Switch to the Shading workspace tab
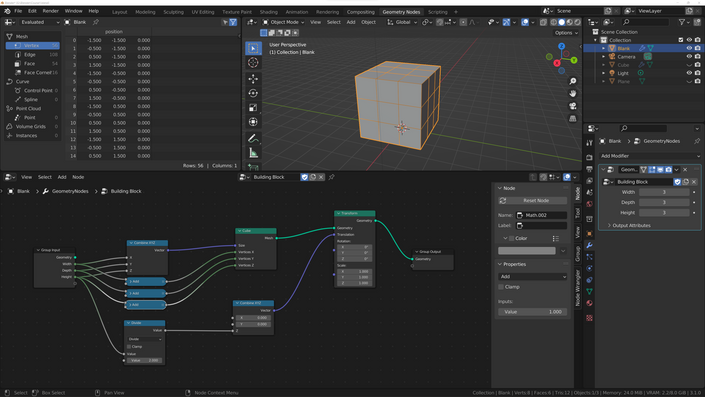705x397 pixels. click(268, 12)
